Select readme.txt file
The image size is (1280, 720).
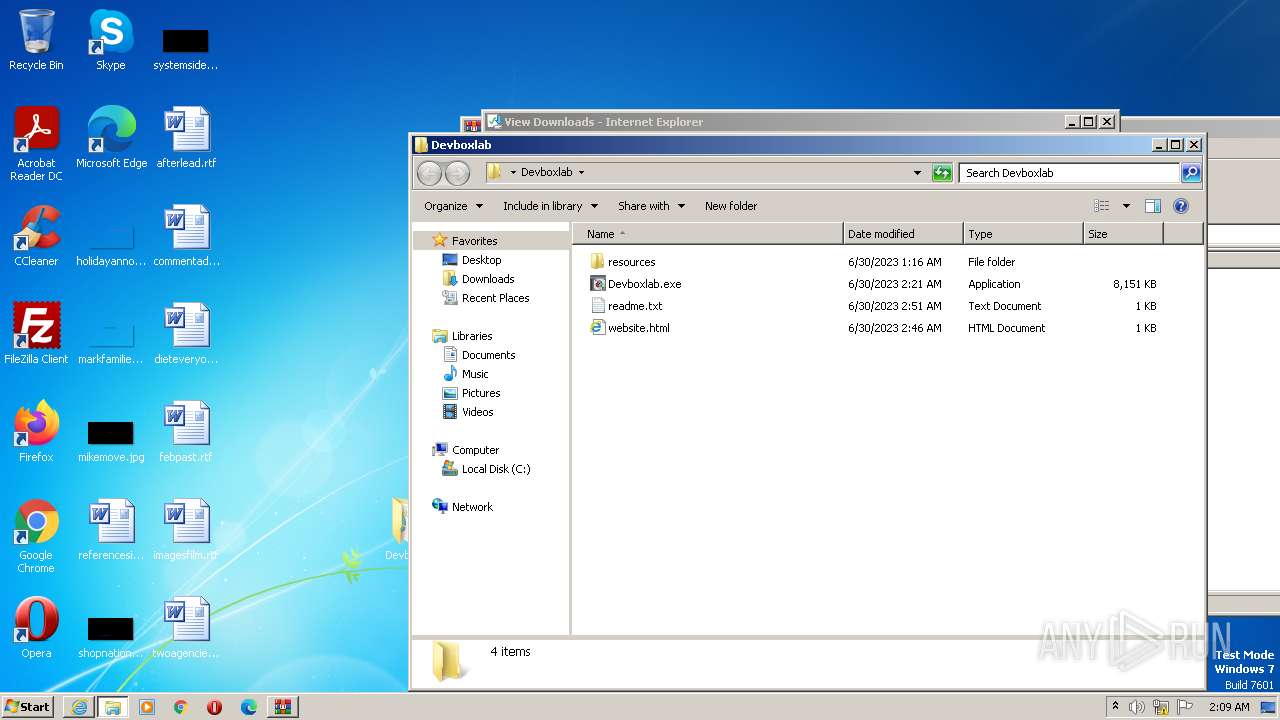click(626, 306)
